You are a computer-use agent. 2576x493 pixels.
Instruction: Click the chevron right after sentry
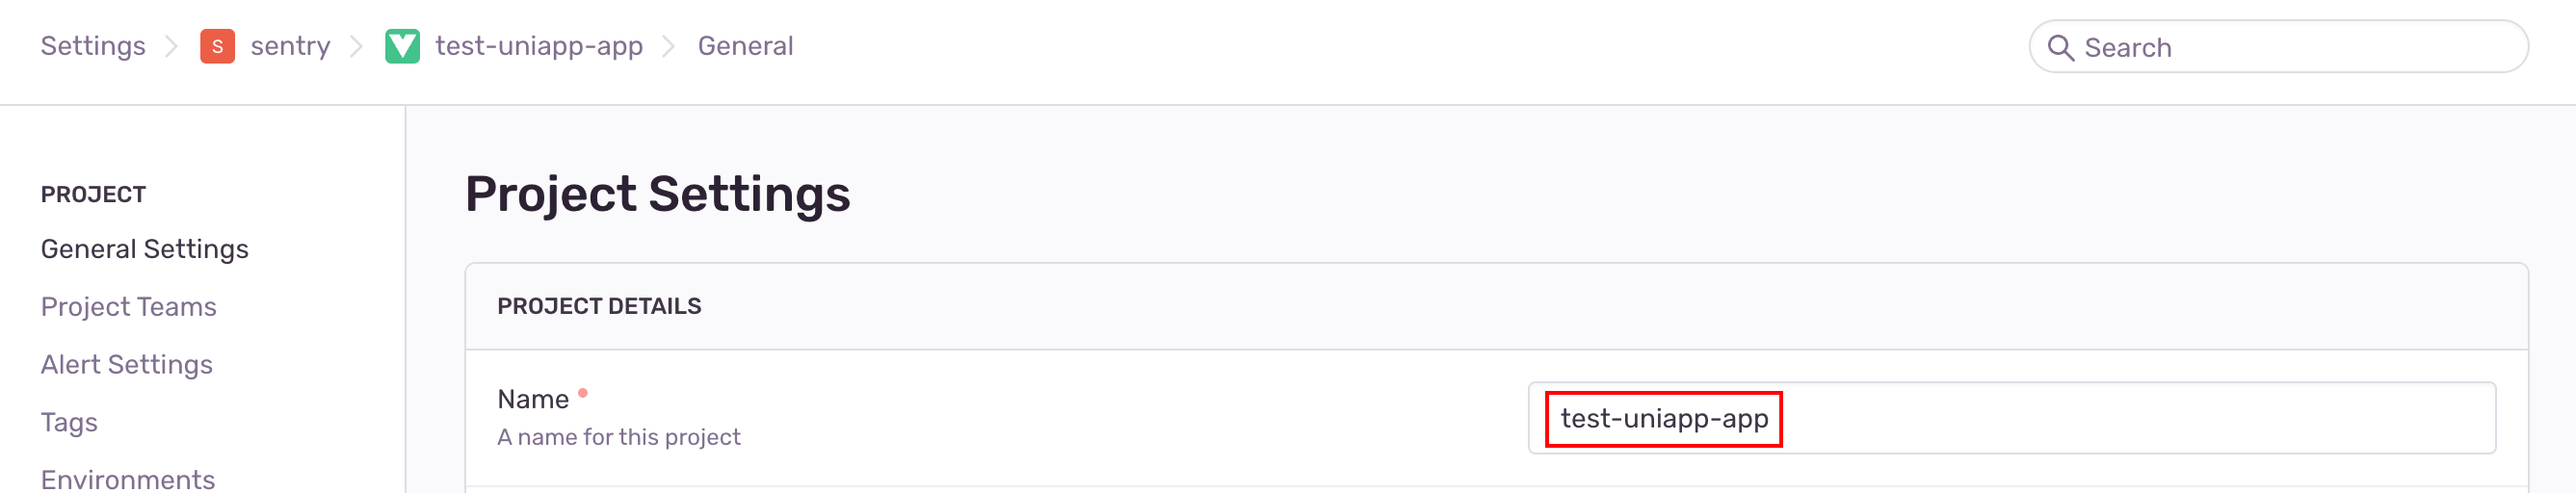tap(356, 47)
